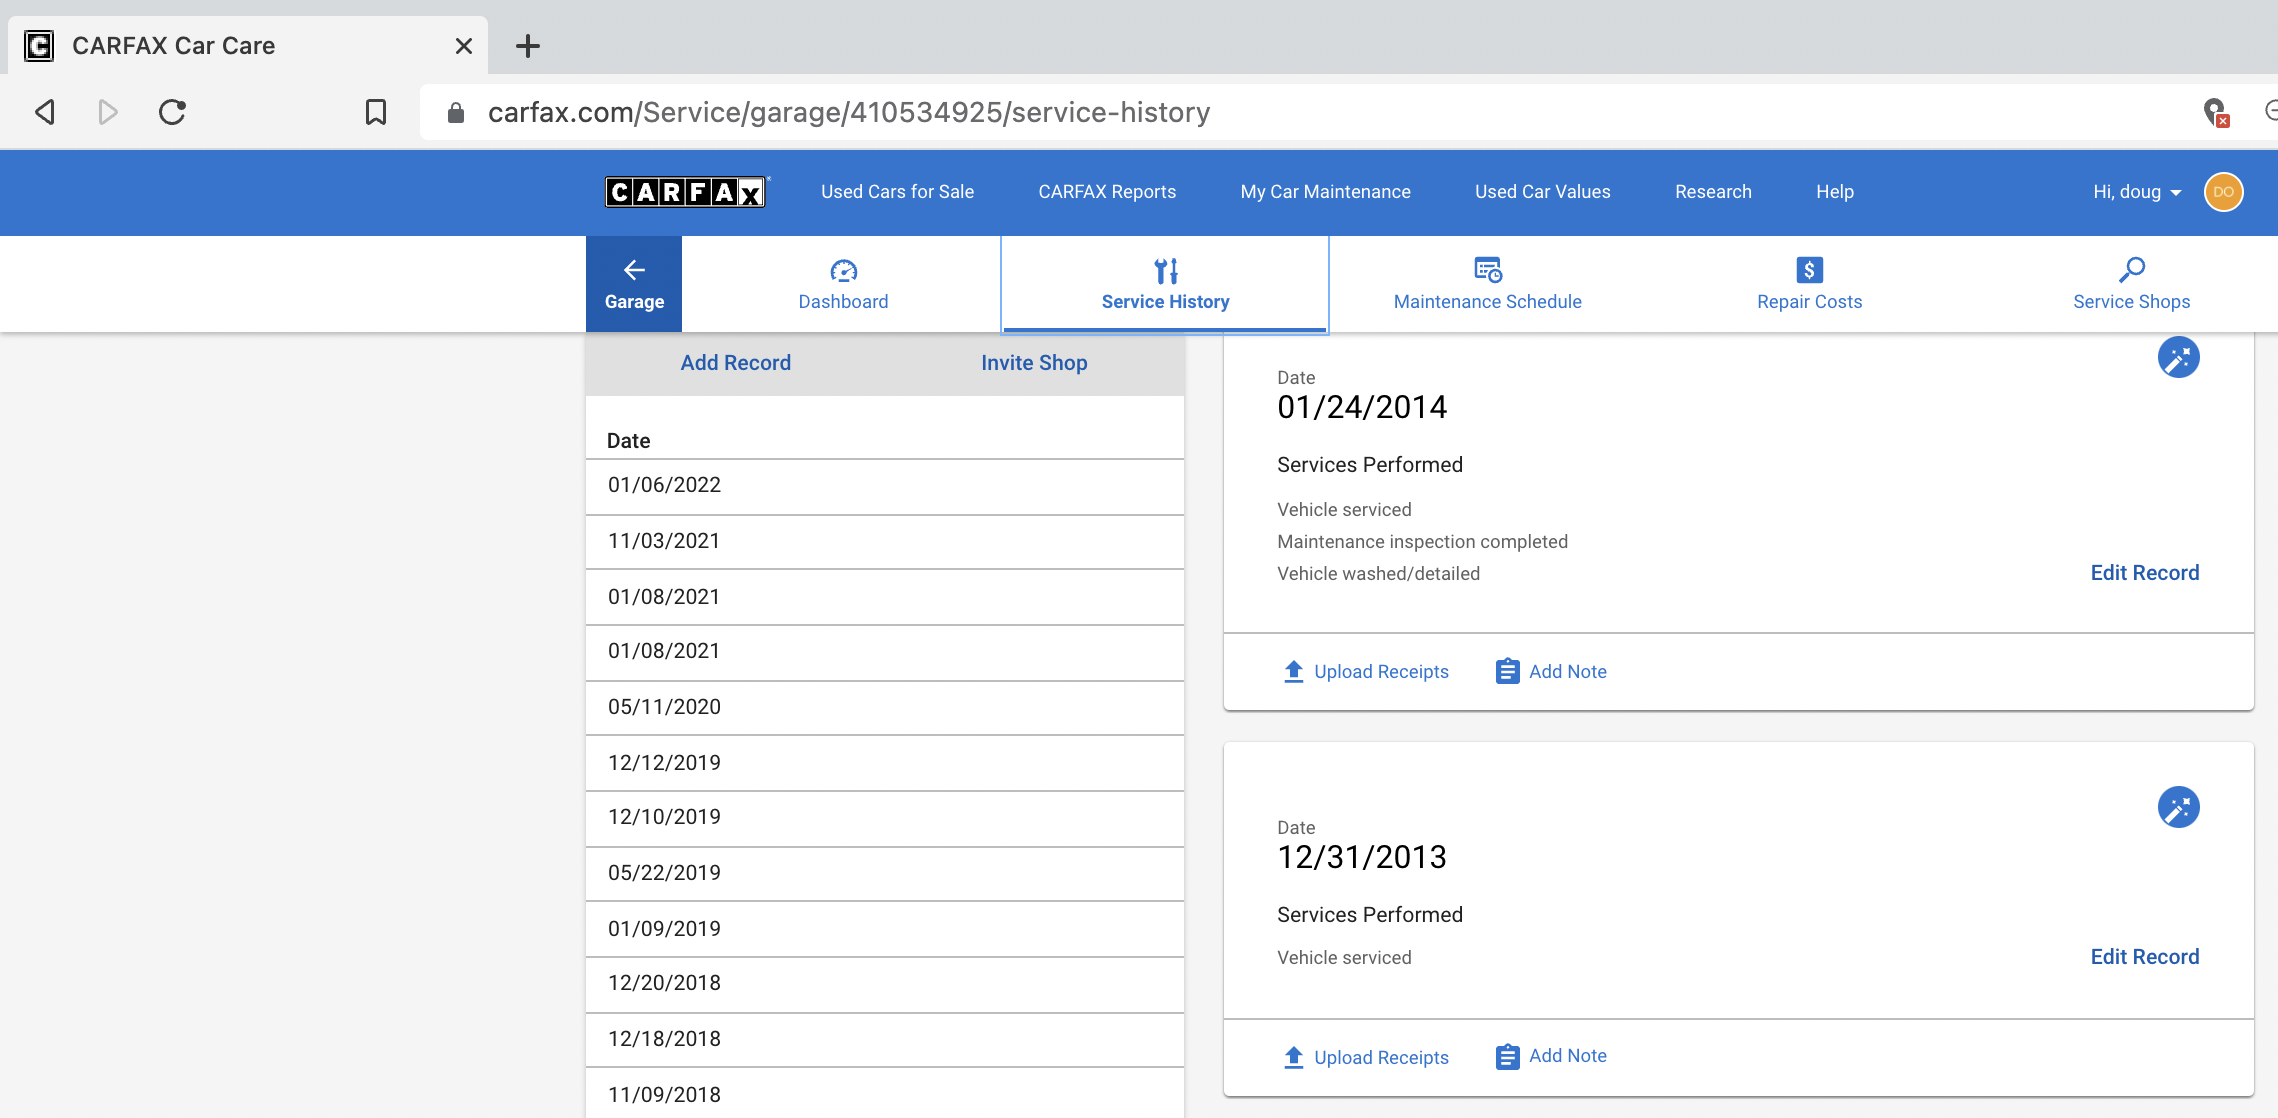Click the Service Shops magnifier icon
Viewport: 2278px width, 1118px height.
[2132, 270]
